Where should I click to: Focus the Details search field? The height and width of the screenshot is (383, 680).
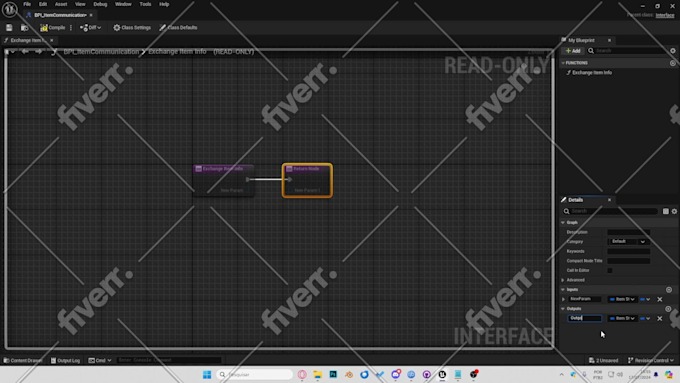tap(611, 211)
